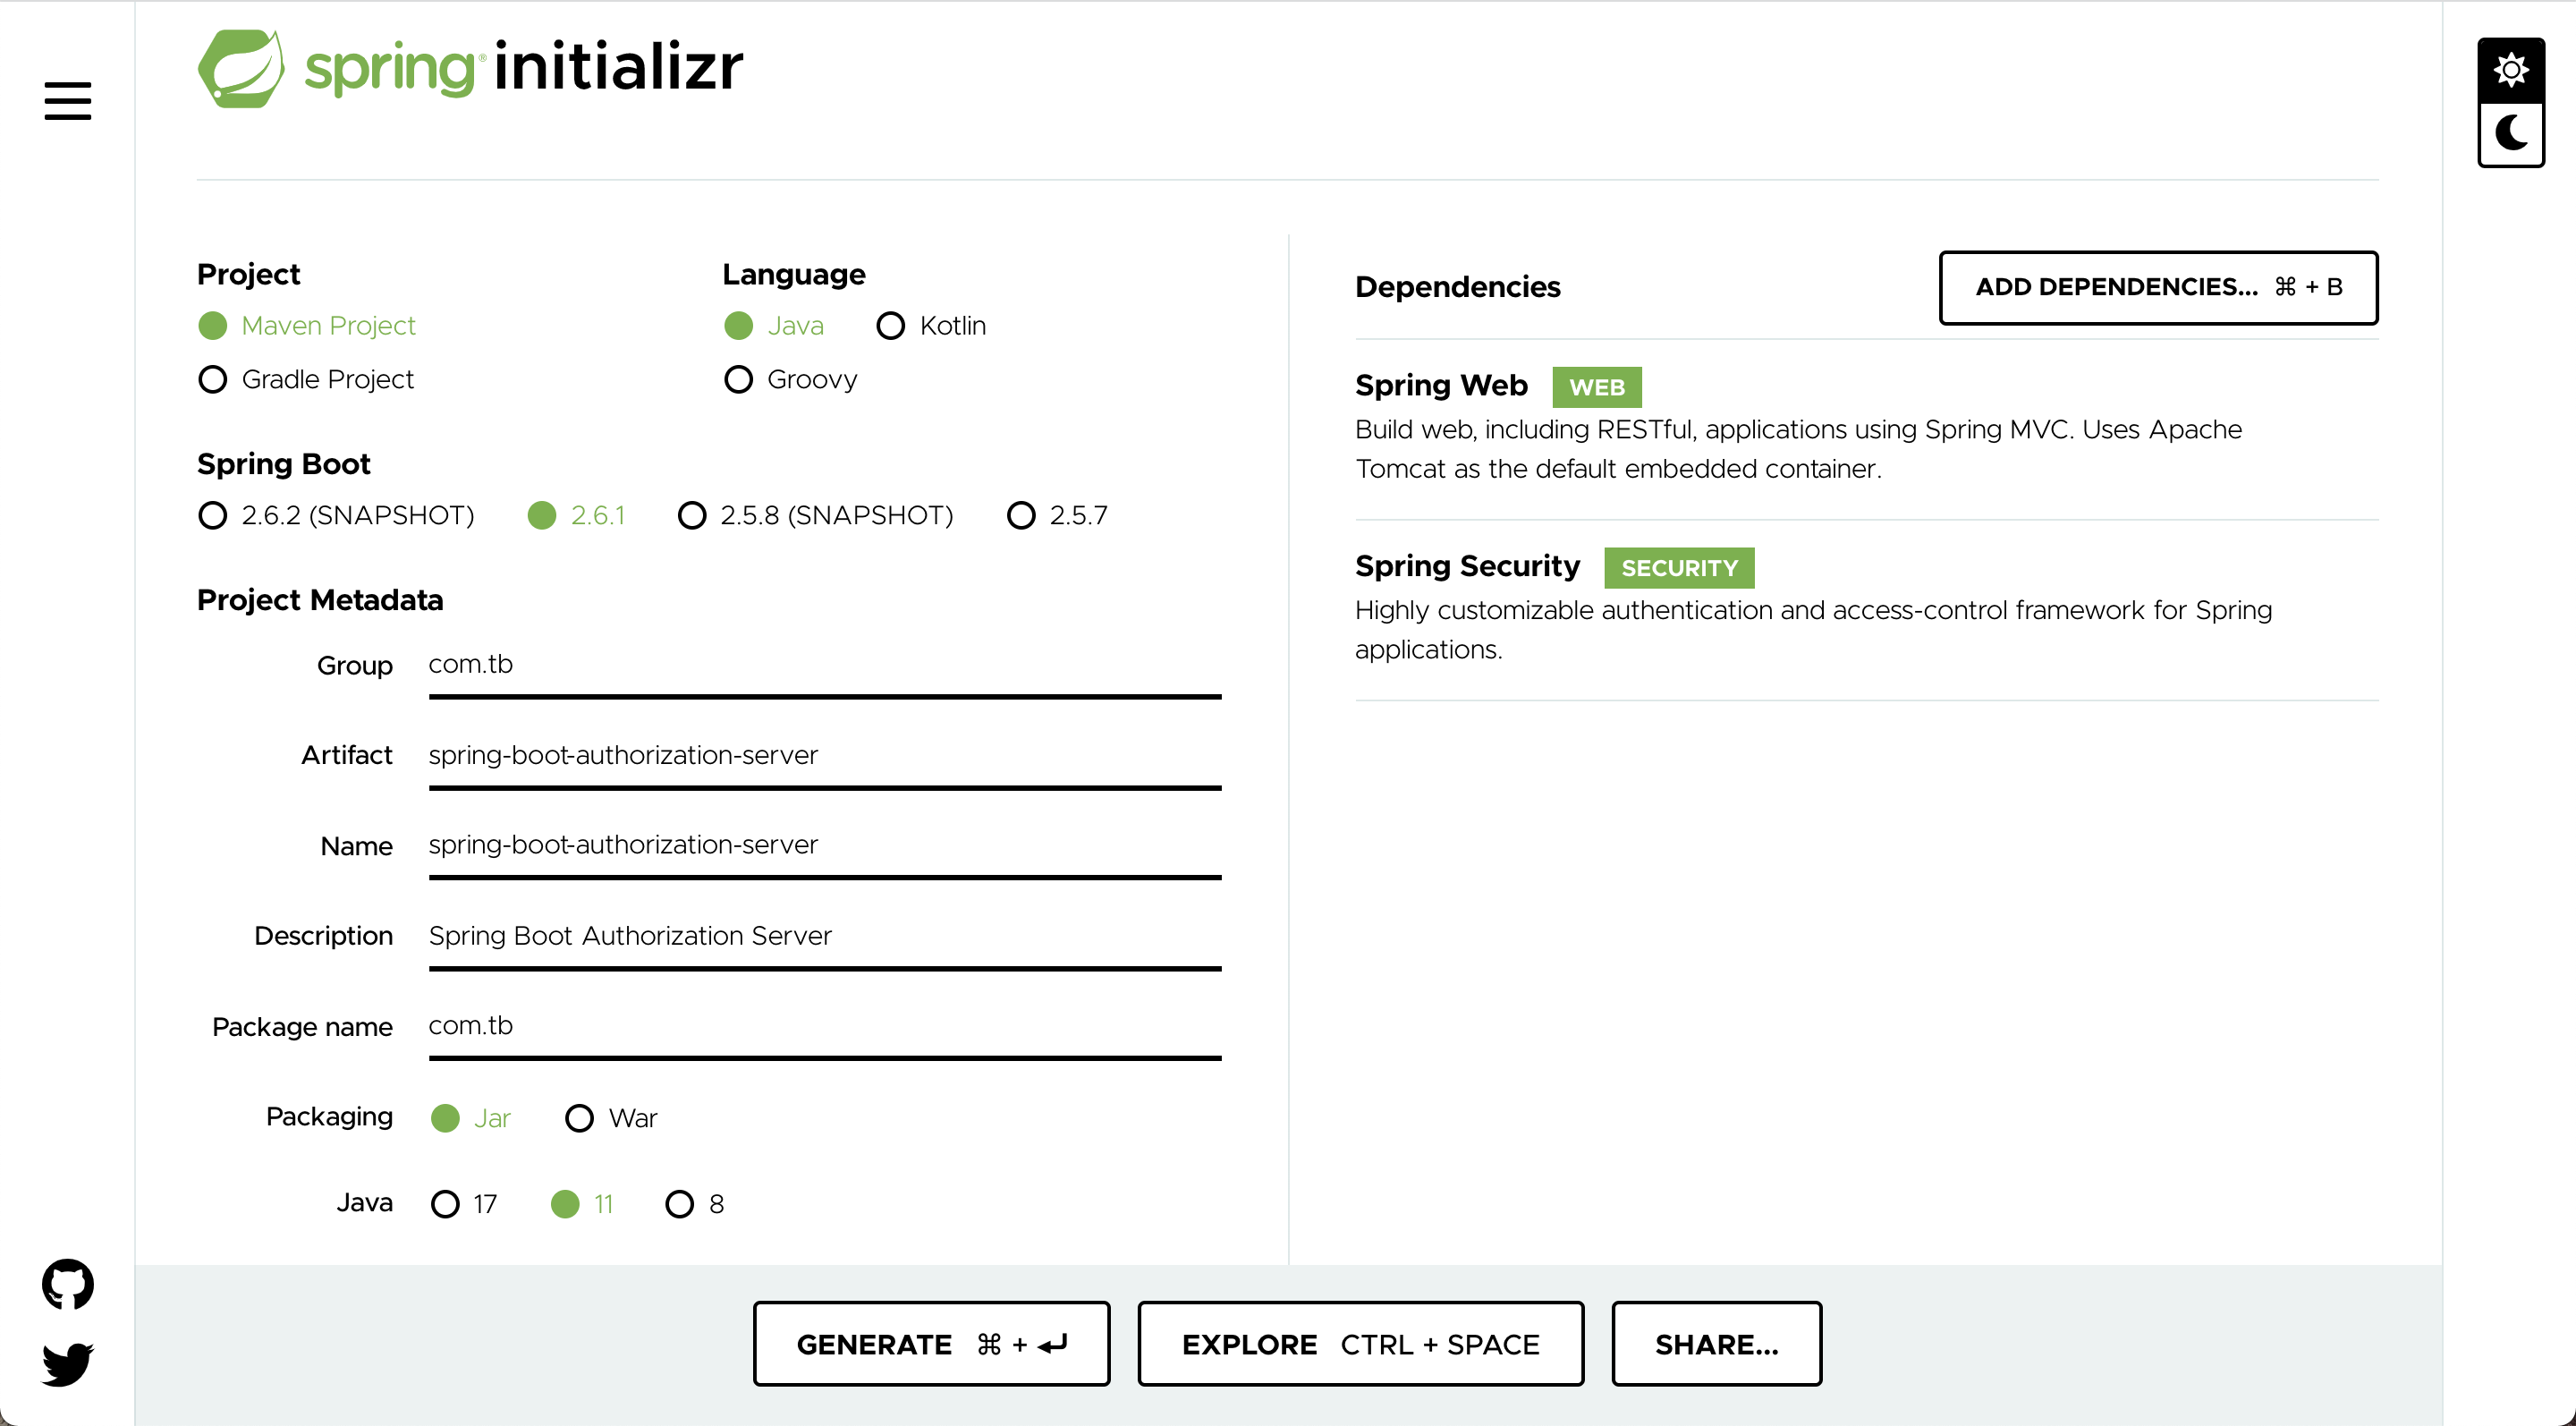Select Java version 17
The width and height of the screenshot is (2576, 1426).
pos(464,1204)
